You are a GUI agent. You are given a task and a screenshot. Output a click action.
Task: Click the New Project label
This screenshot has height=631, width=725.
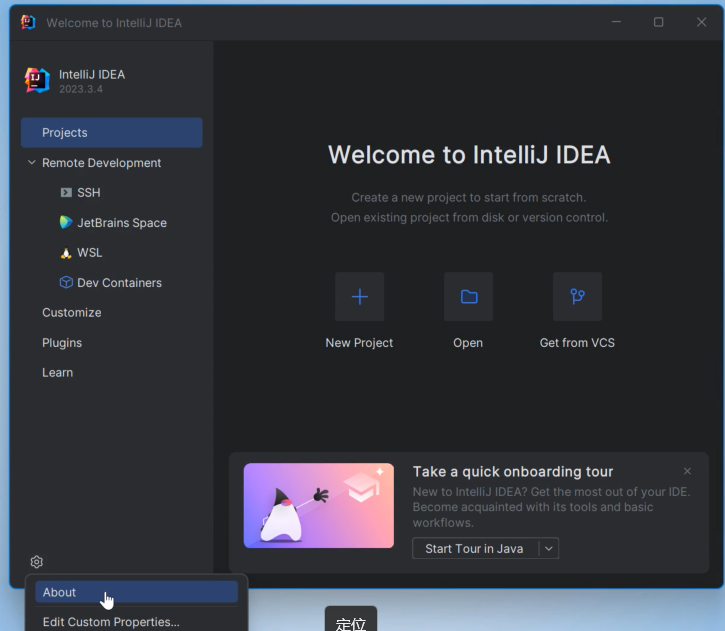point(359,343)
